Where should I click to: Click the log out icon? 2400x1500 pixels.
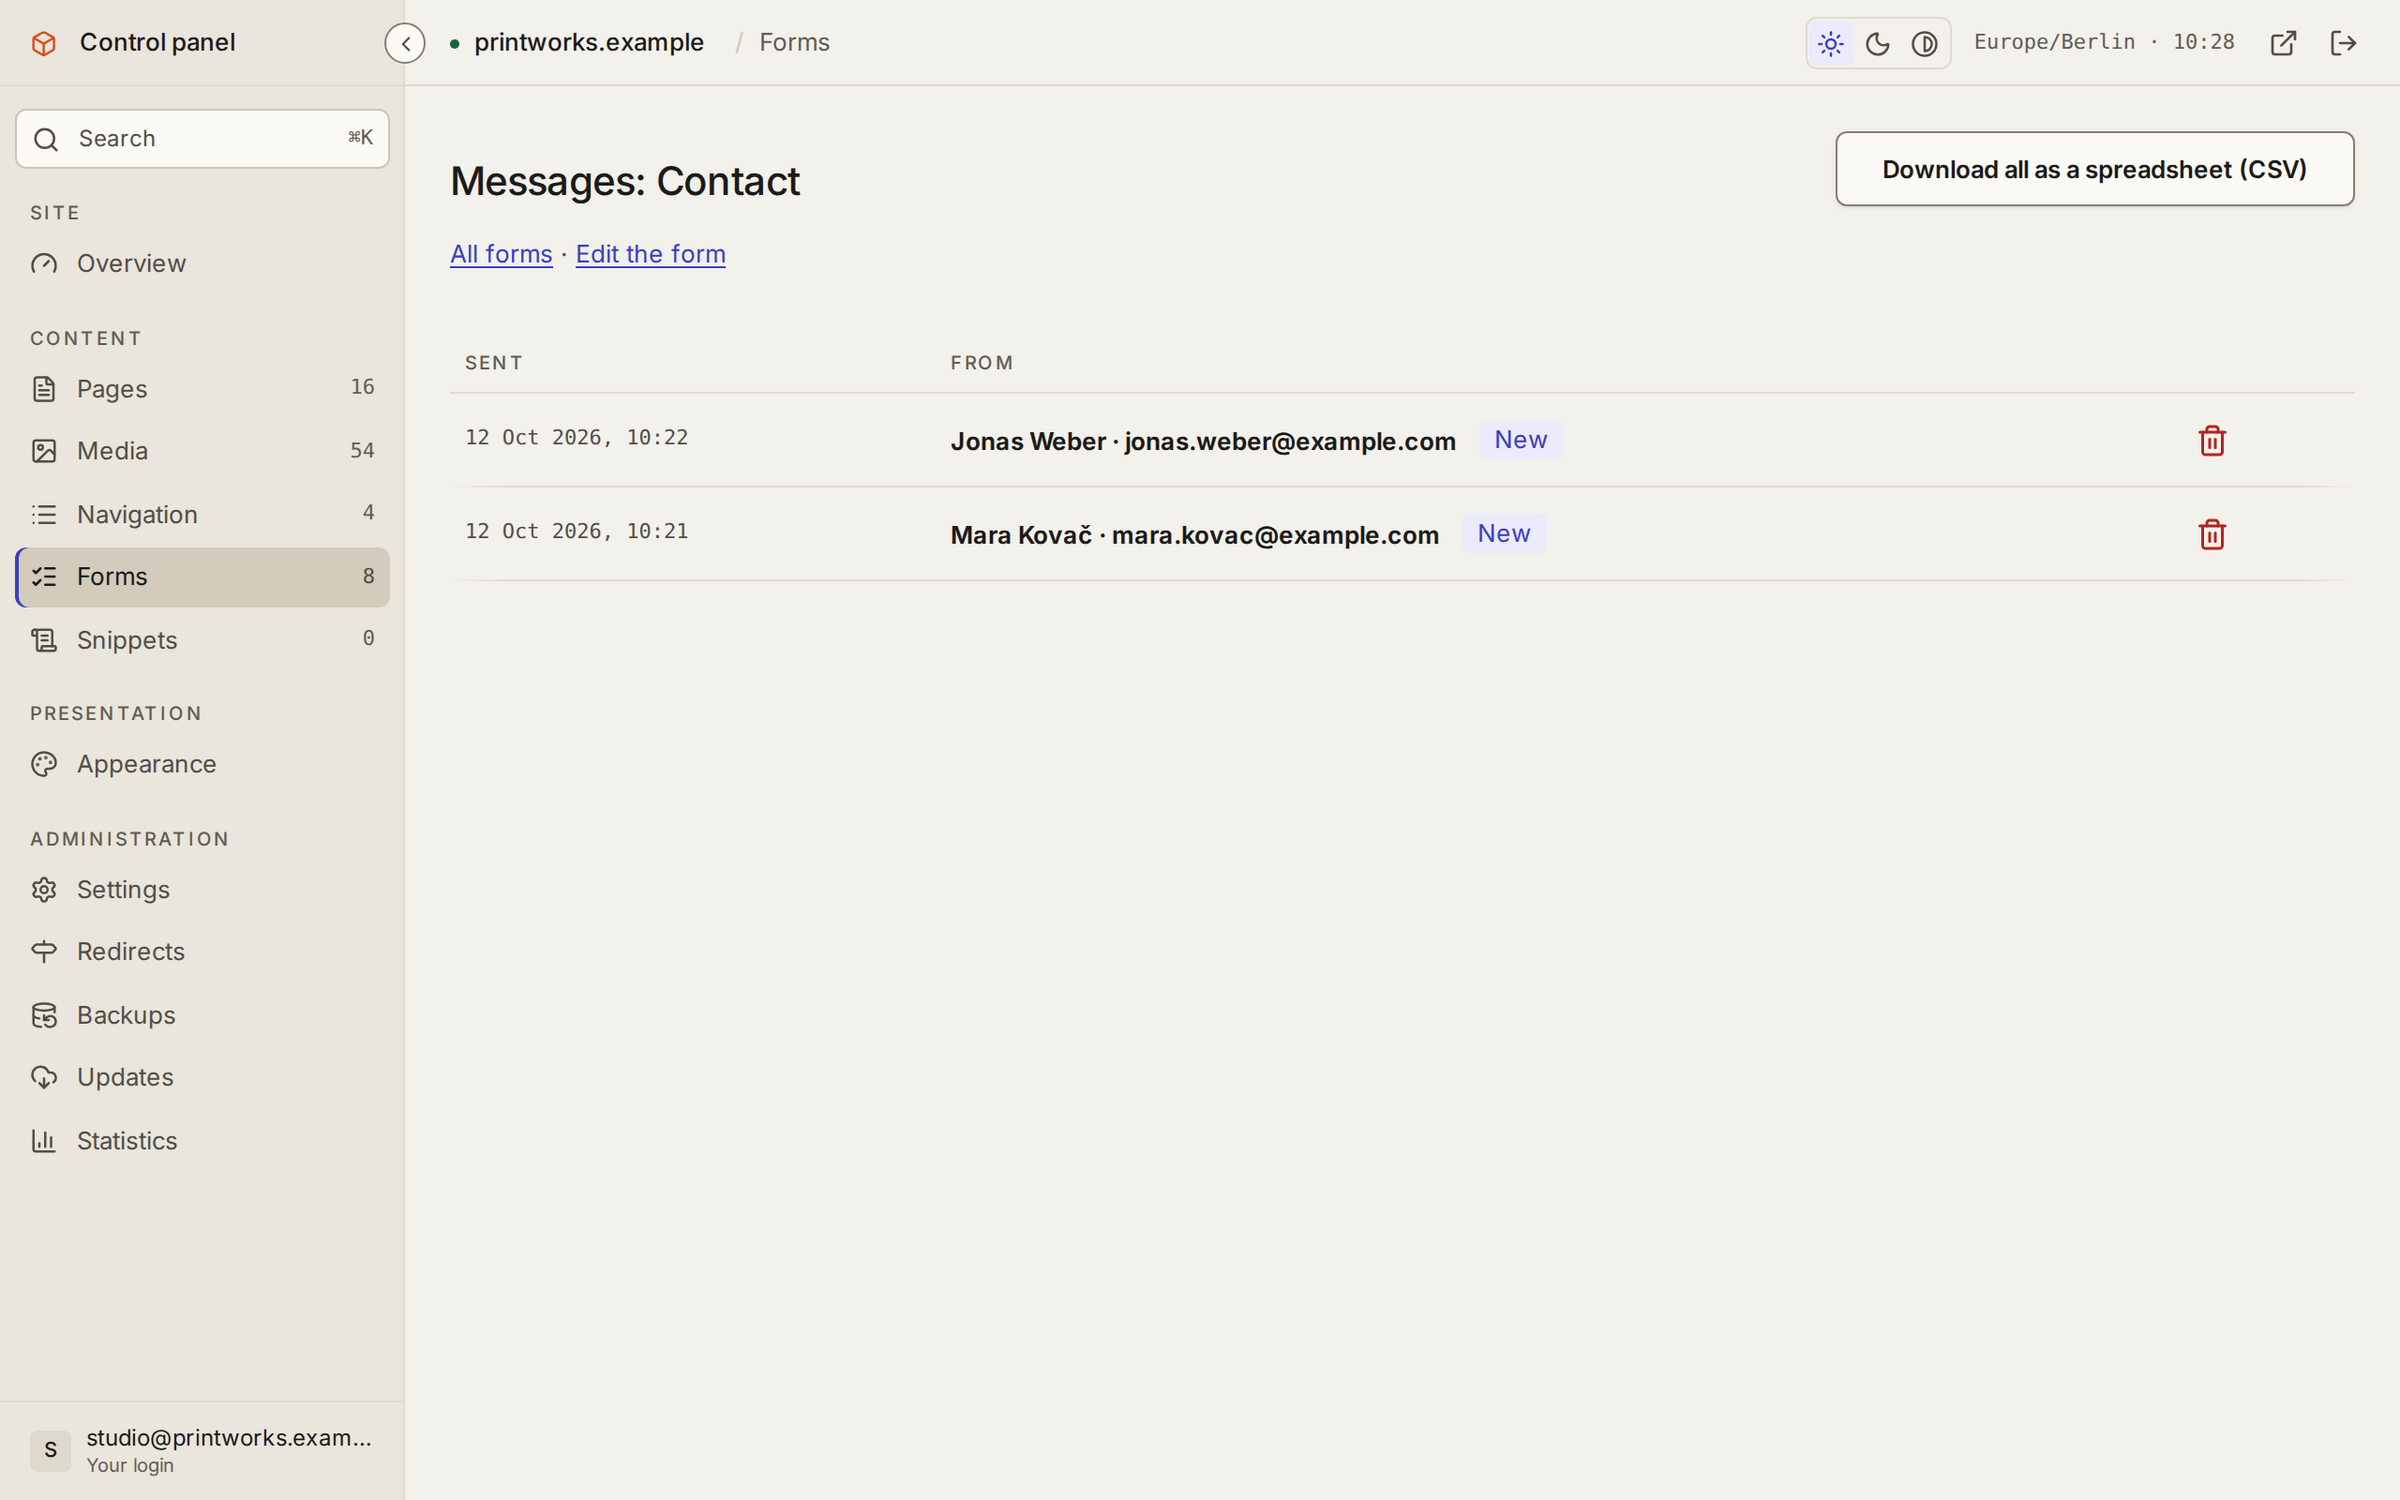pyautogui.click(x=2343, y=43)
